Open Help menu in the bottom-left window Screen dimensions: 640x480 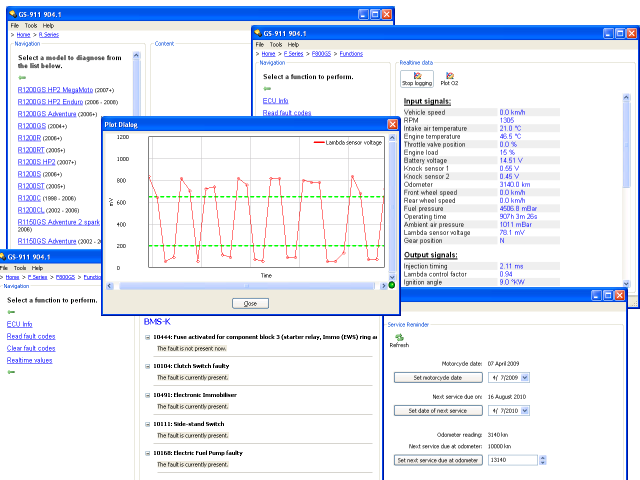click(x=37, y=268)
